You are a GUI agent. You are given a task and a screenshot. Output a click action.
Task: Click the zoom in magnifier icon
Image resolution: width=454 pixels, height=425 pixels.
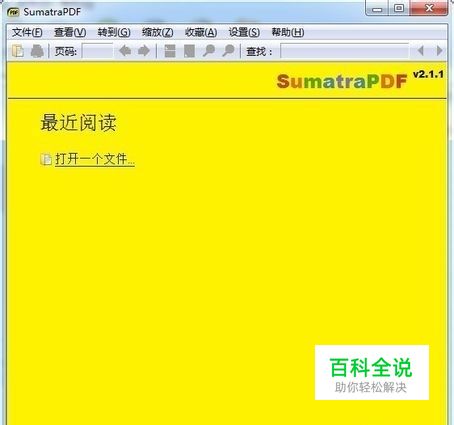tap(229, 51)
